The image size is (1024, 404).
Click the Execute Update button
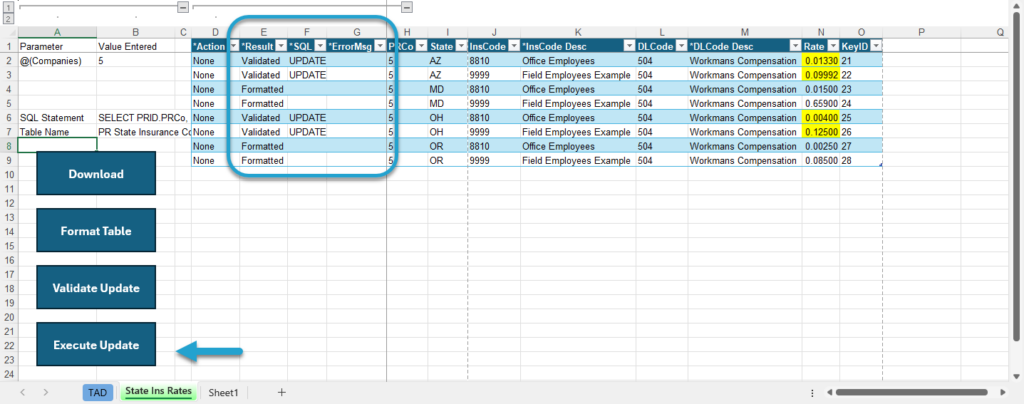(96, 345)
